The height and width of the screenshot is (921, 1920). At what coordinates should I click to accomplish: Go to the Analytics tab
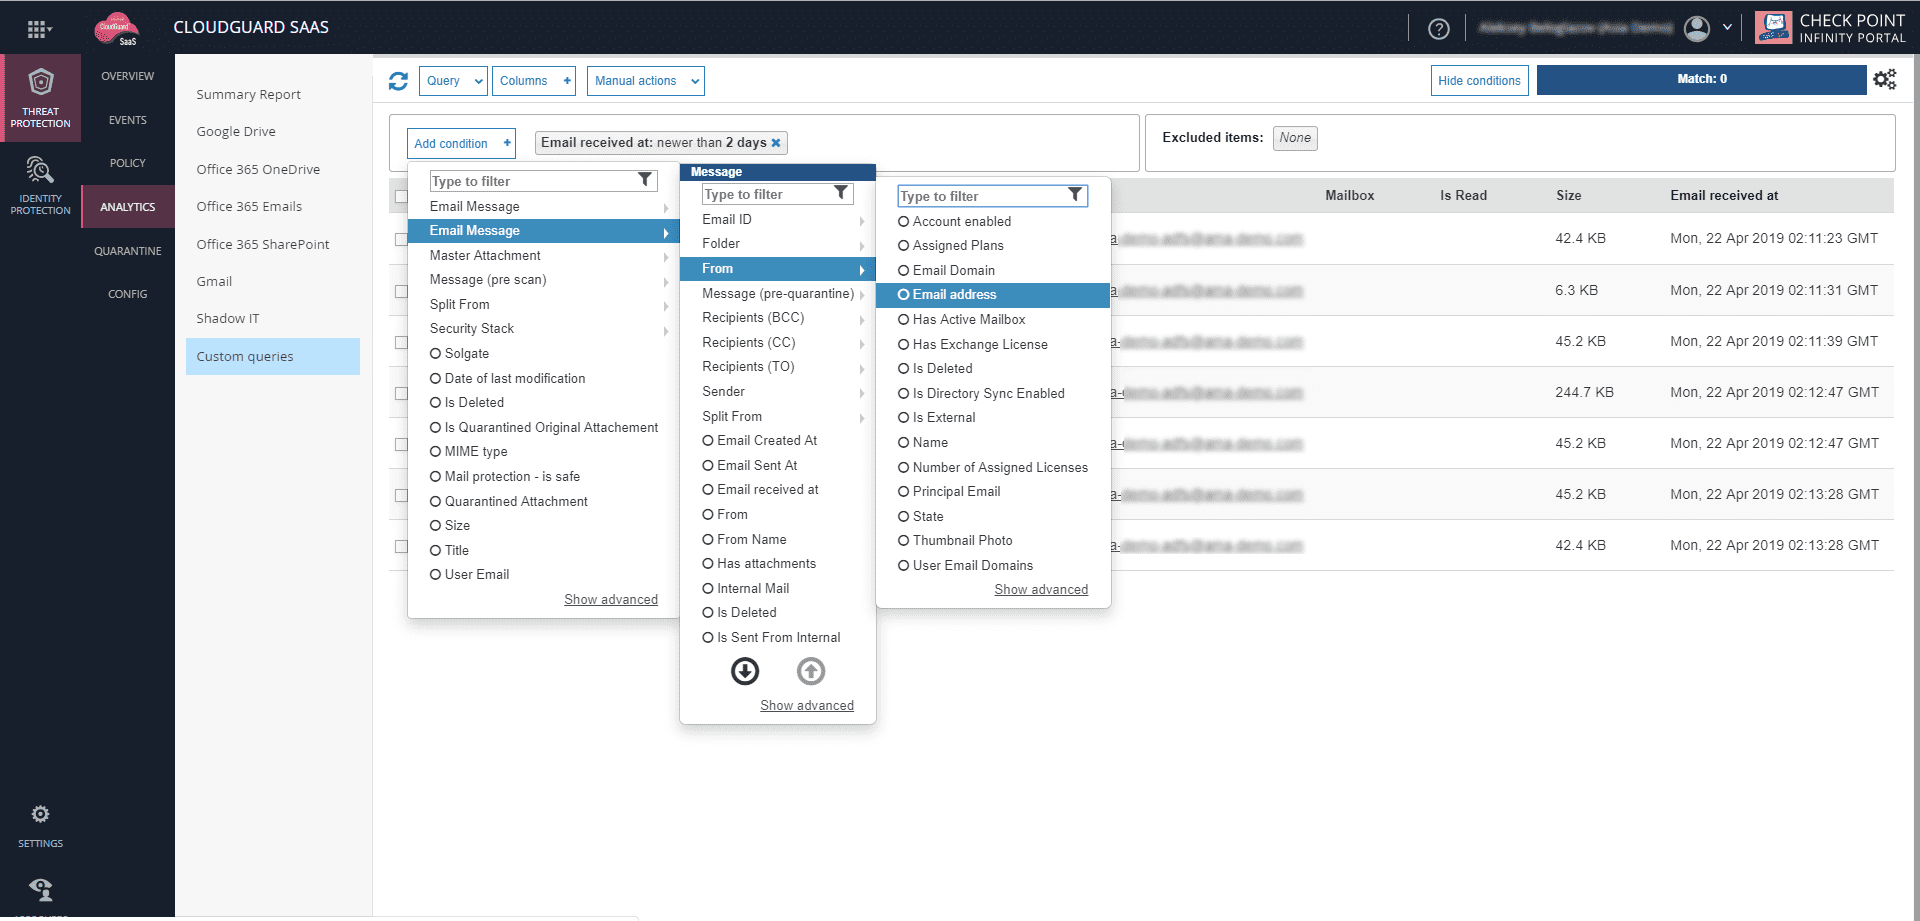(x=128, y=207)
